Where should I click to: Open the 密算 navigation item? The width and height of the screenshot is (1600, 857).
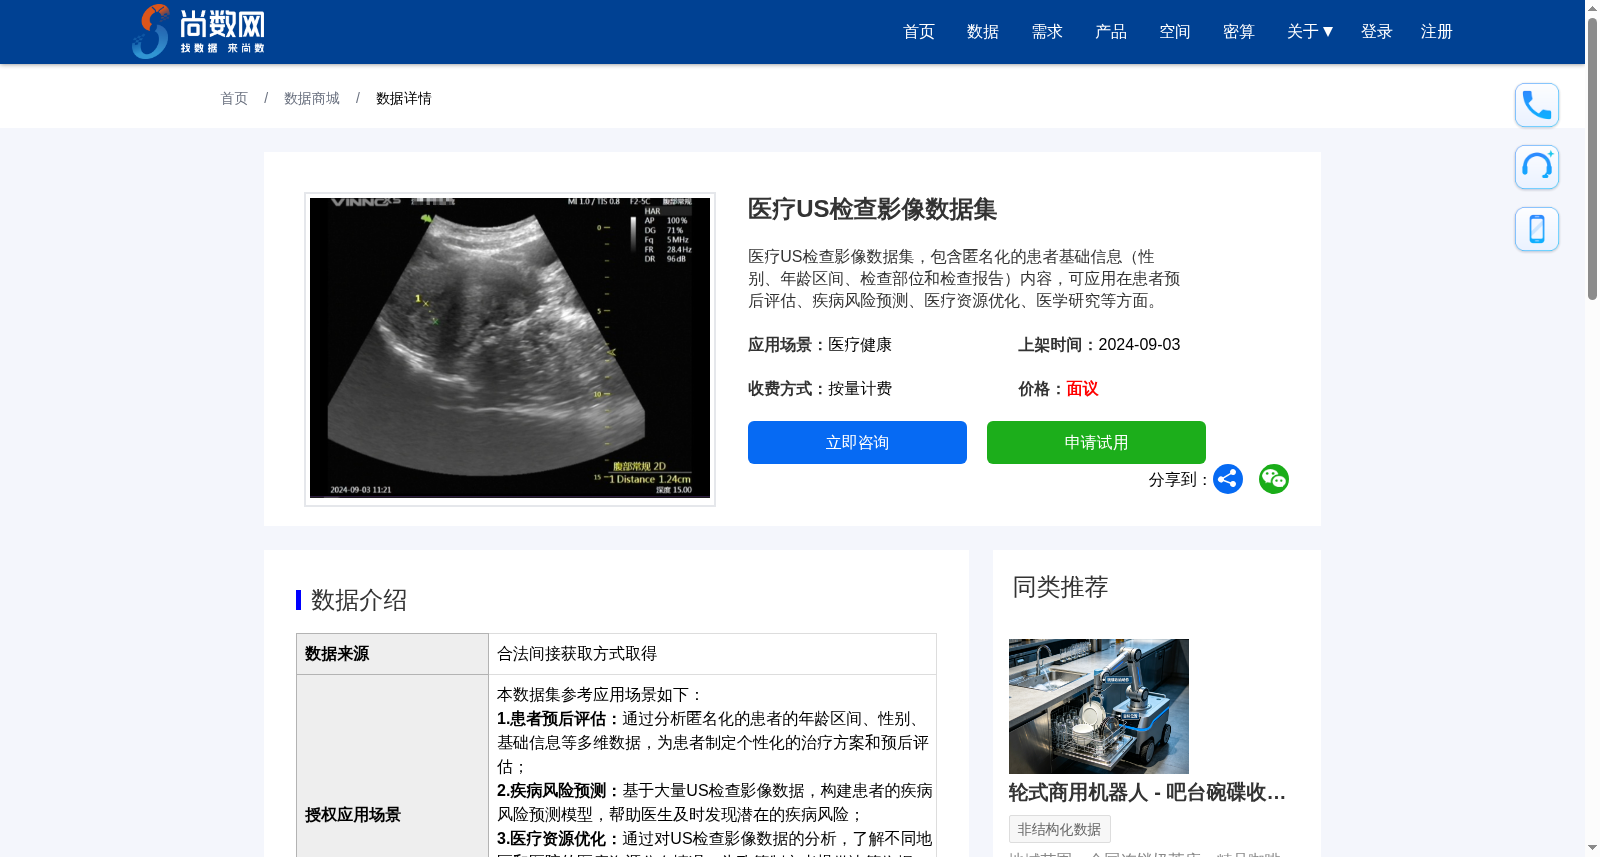1239,32
